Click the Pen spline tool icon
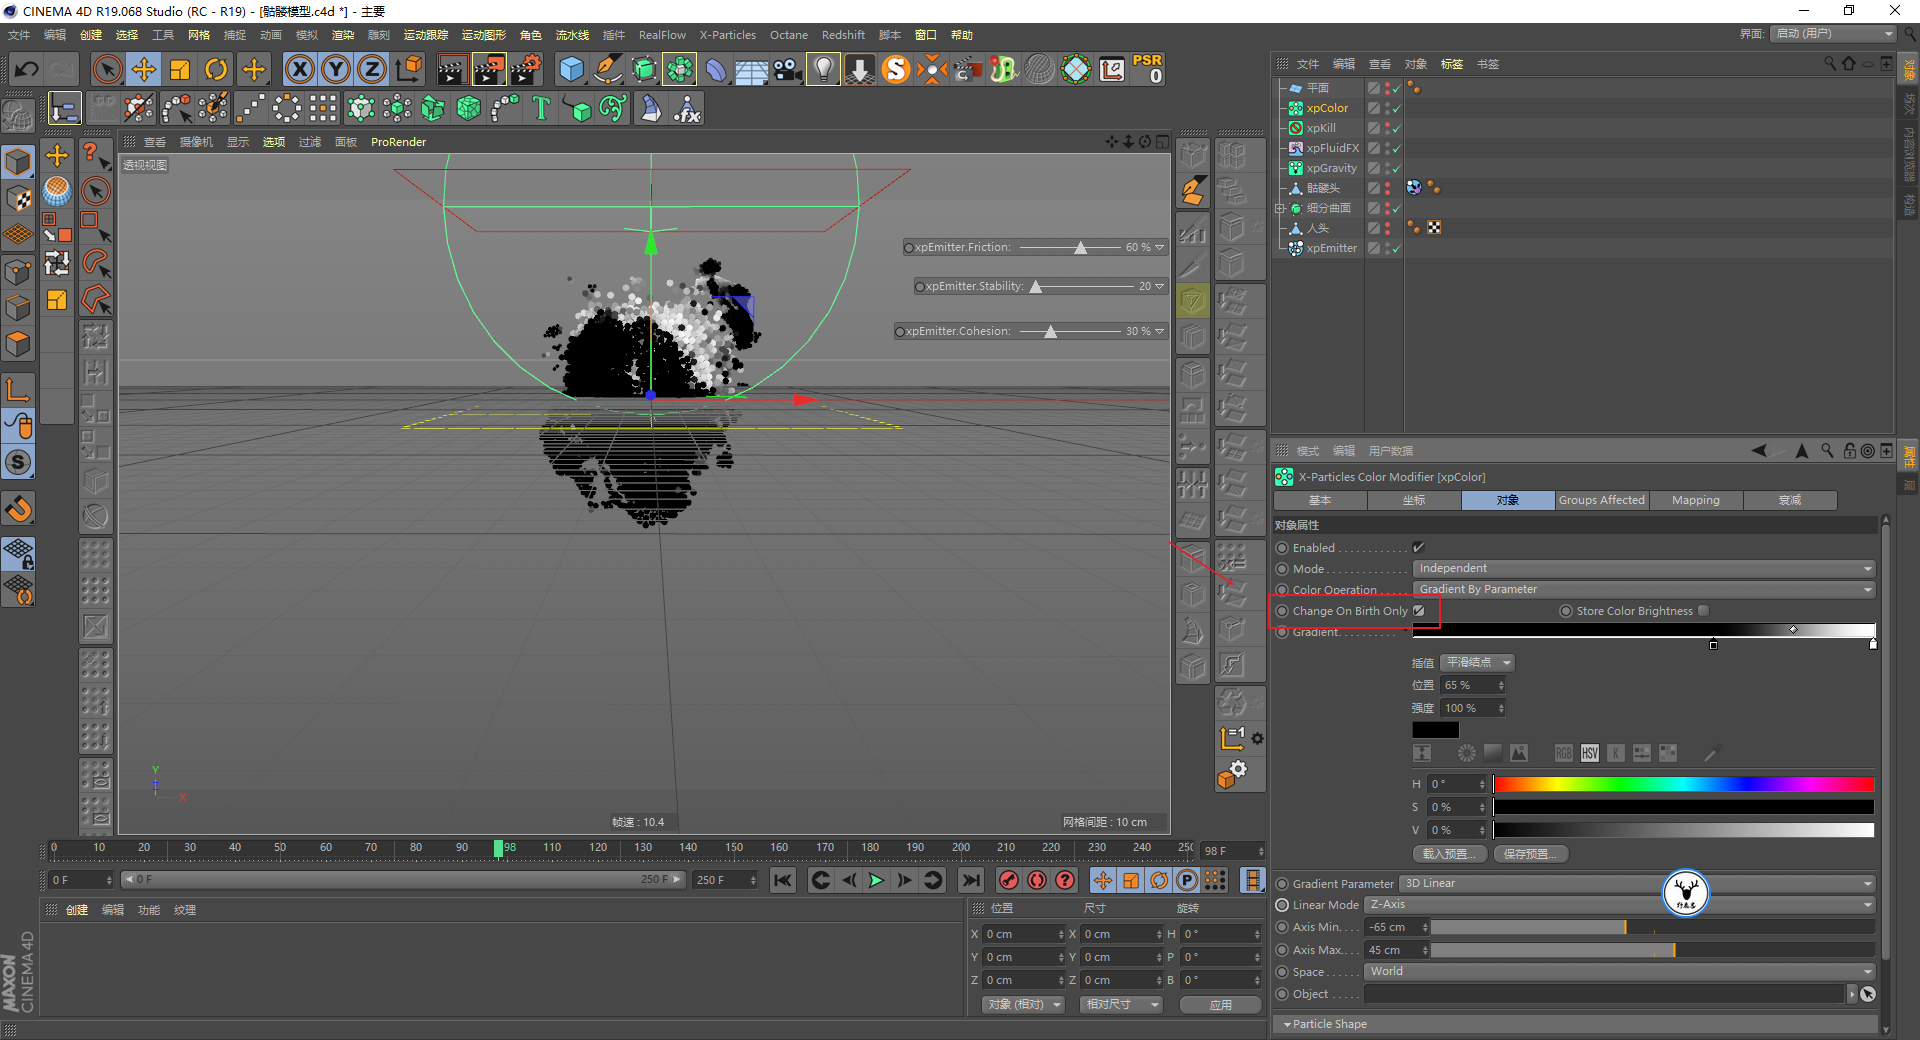 tap(608, 69)
